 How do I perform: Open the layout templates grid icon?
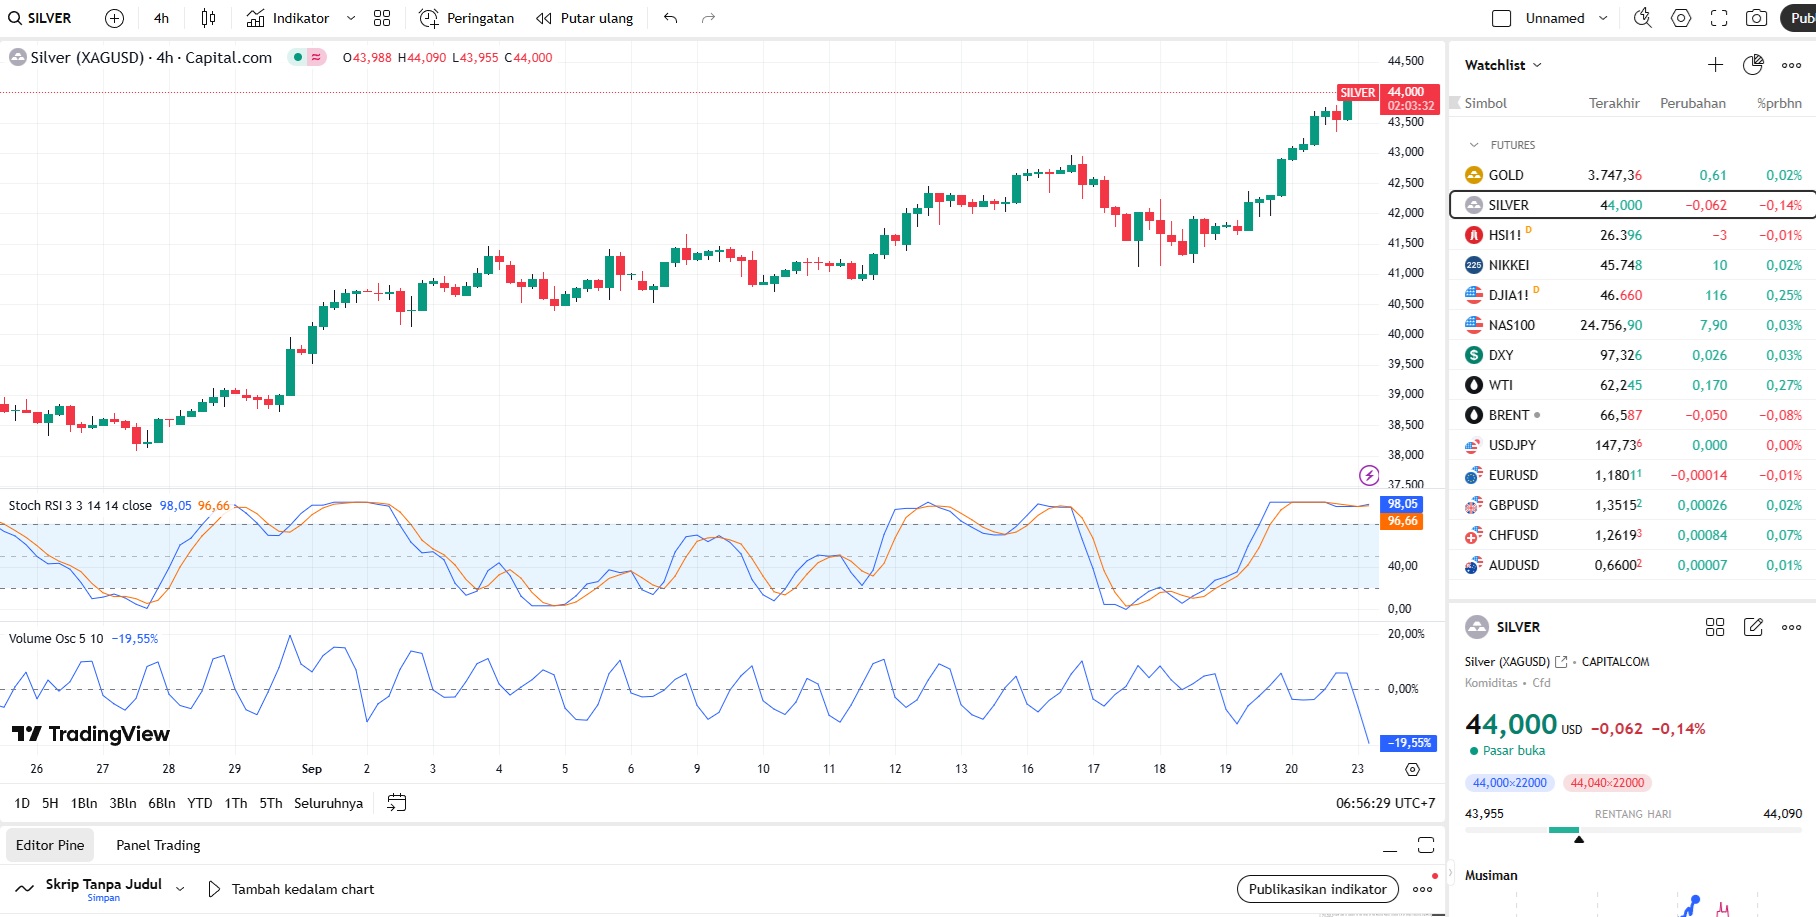click(x=382, y=18)
